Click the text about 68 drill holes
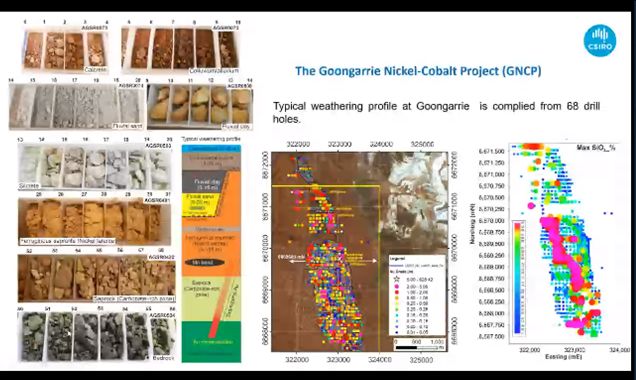Image resolution: width=636 pixels, height=380 pixels. 436,112
